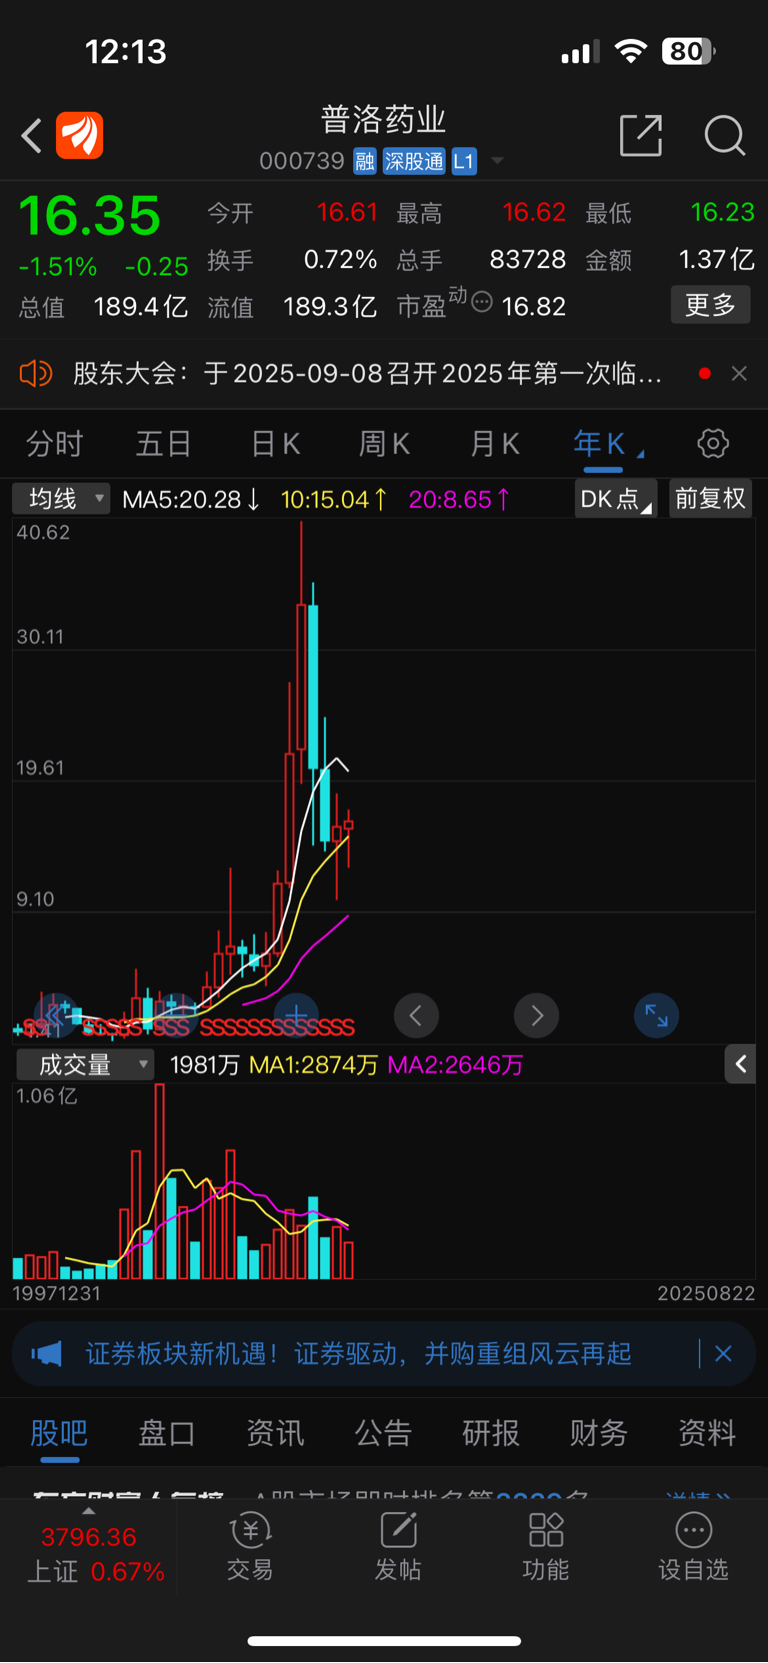Expand stock code dropdown arrow
The width and height of the screenshot is (768, 1663).
497,161
